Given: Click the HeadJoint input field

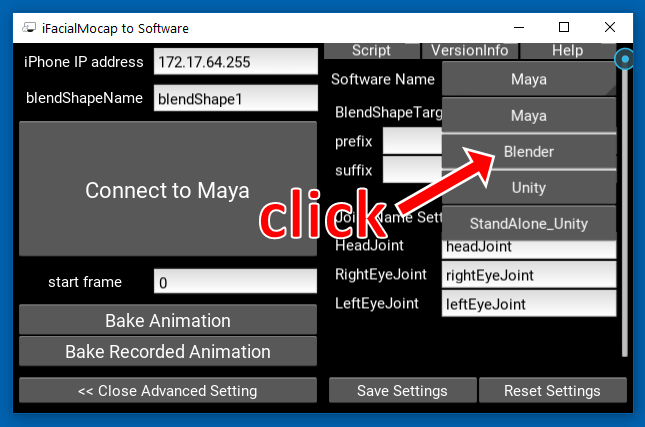Looking at the screenshot, I should (529, 248).
